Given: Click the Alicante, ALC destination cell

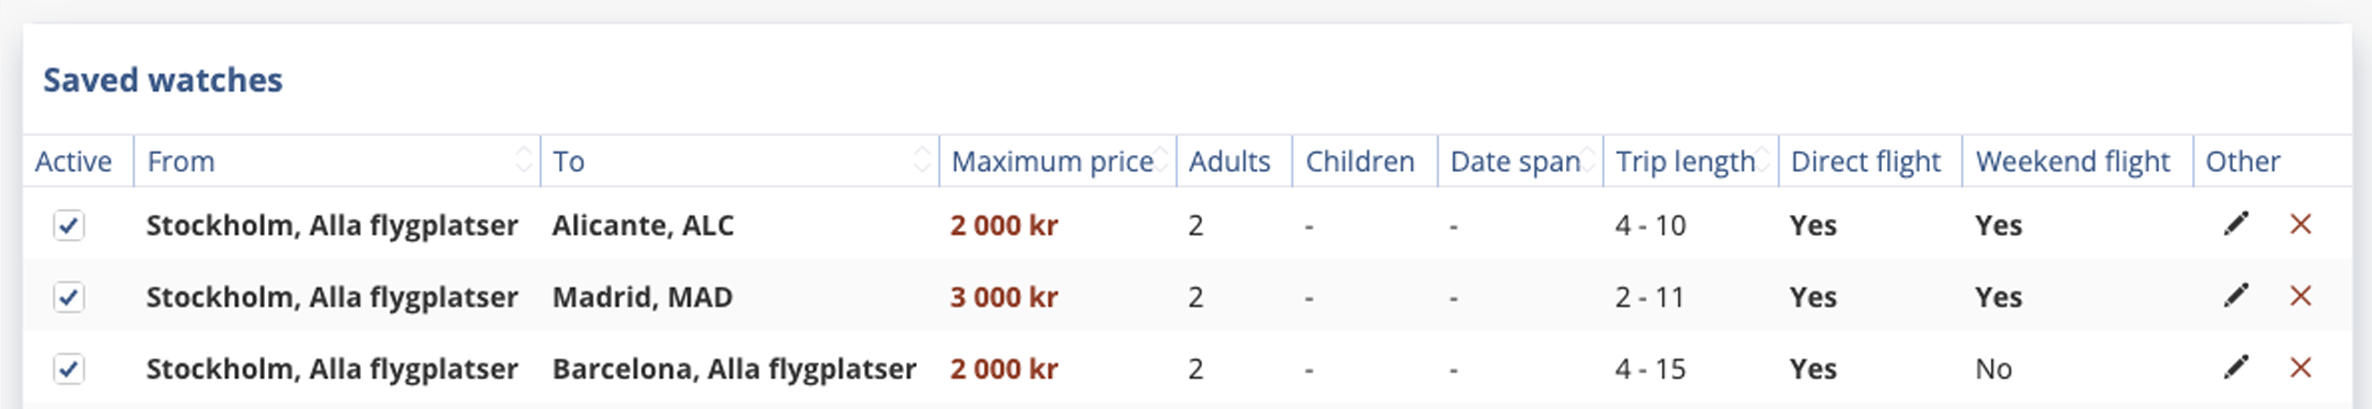Looking at the screenshot, I should click(x=642, y=225).
